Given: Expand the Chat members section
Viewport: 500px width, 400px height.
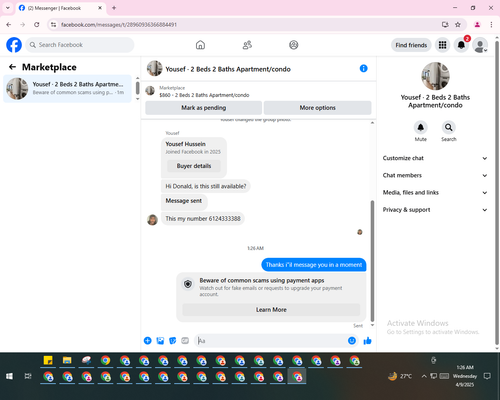Looking at the screenshot, I should [435, 175].
